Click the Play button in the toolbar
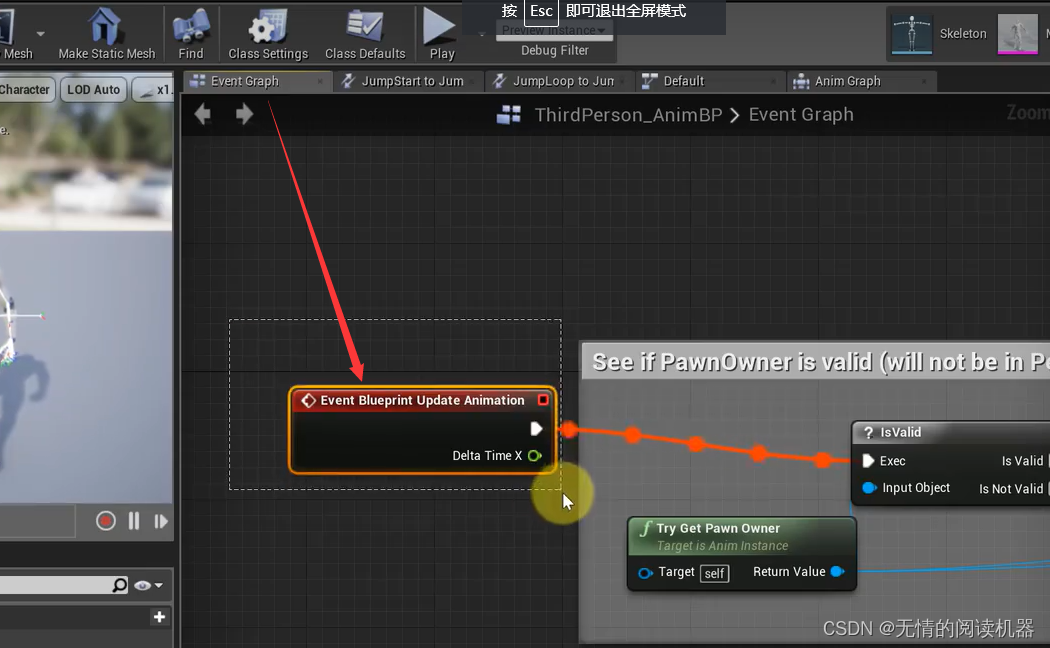This screenshot has height=648, width=1050. tap(441, 33)
